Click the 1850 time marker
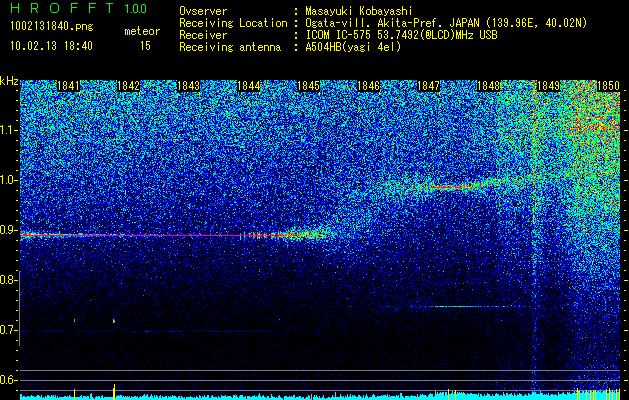The width and height of the screenshot is (629, 400). (x=609, y=86)
